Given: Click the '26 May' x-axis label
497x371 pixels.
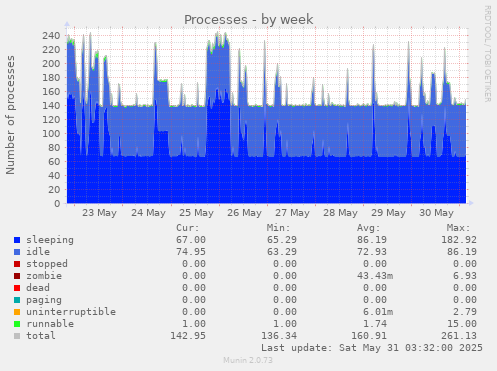Looking at the screenshot, I should 244,213.
